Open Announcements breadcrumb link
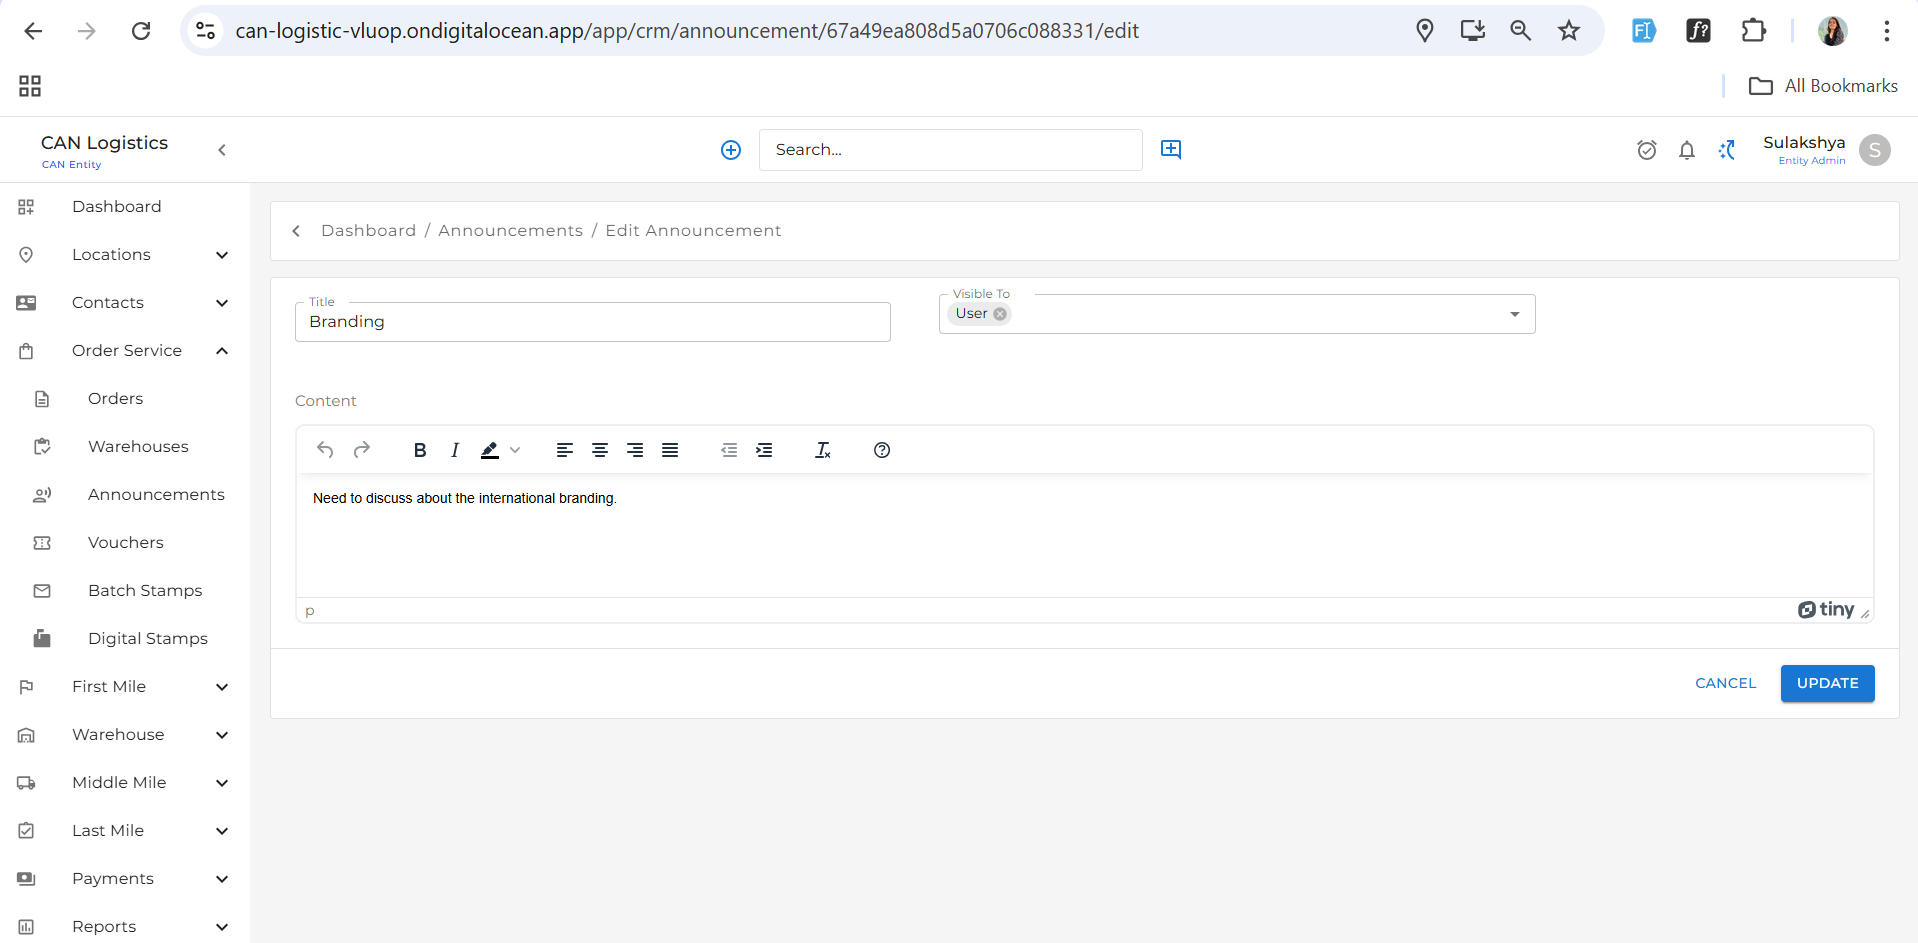 click(510, 231)
